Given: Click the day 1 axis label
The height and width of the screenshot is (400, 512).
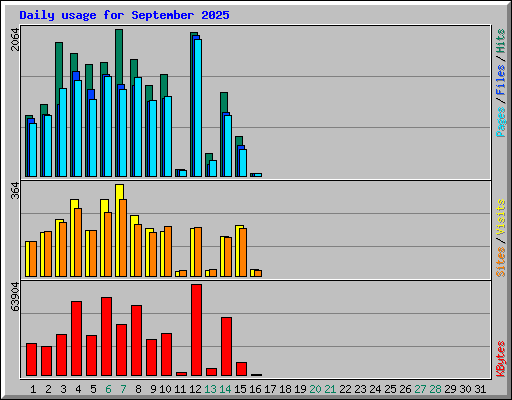Looking at the screenshot, I should tap(33, 389).
